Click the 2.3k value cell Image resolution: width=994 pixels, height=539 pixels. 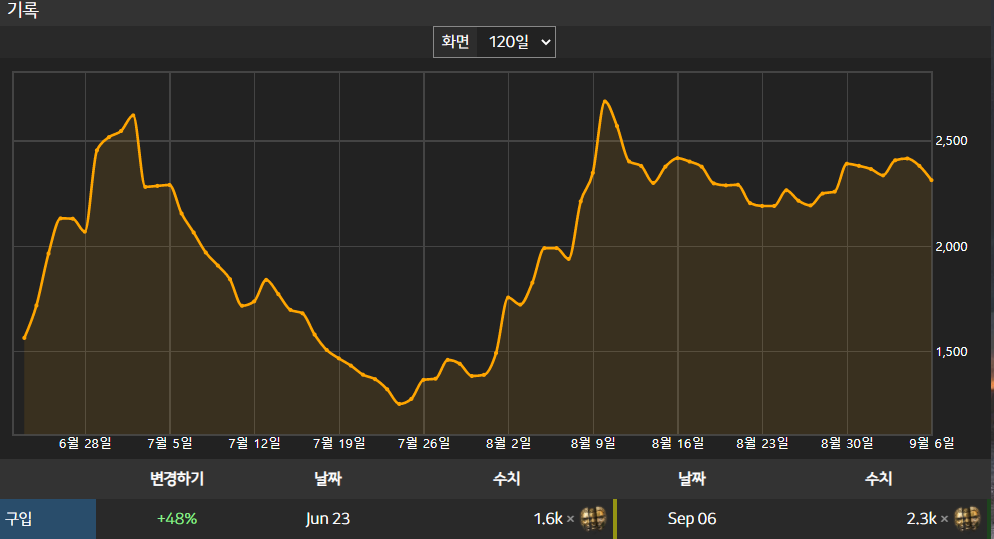921,519
